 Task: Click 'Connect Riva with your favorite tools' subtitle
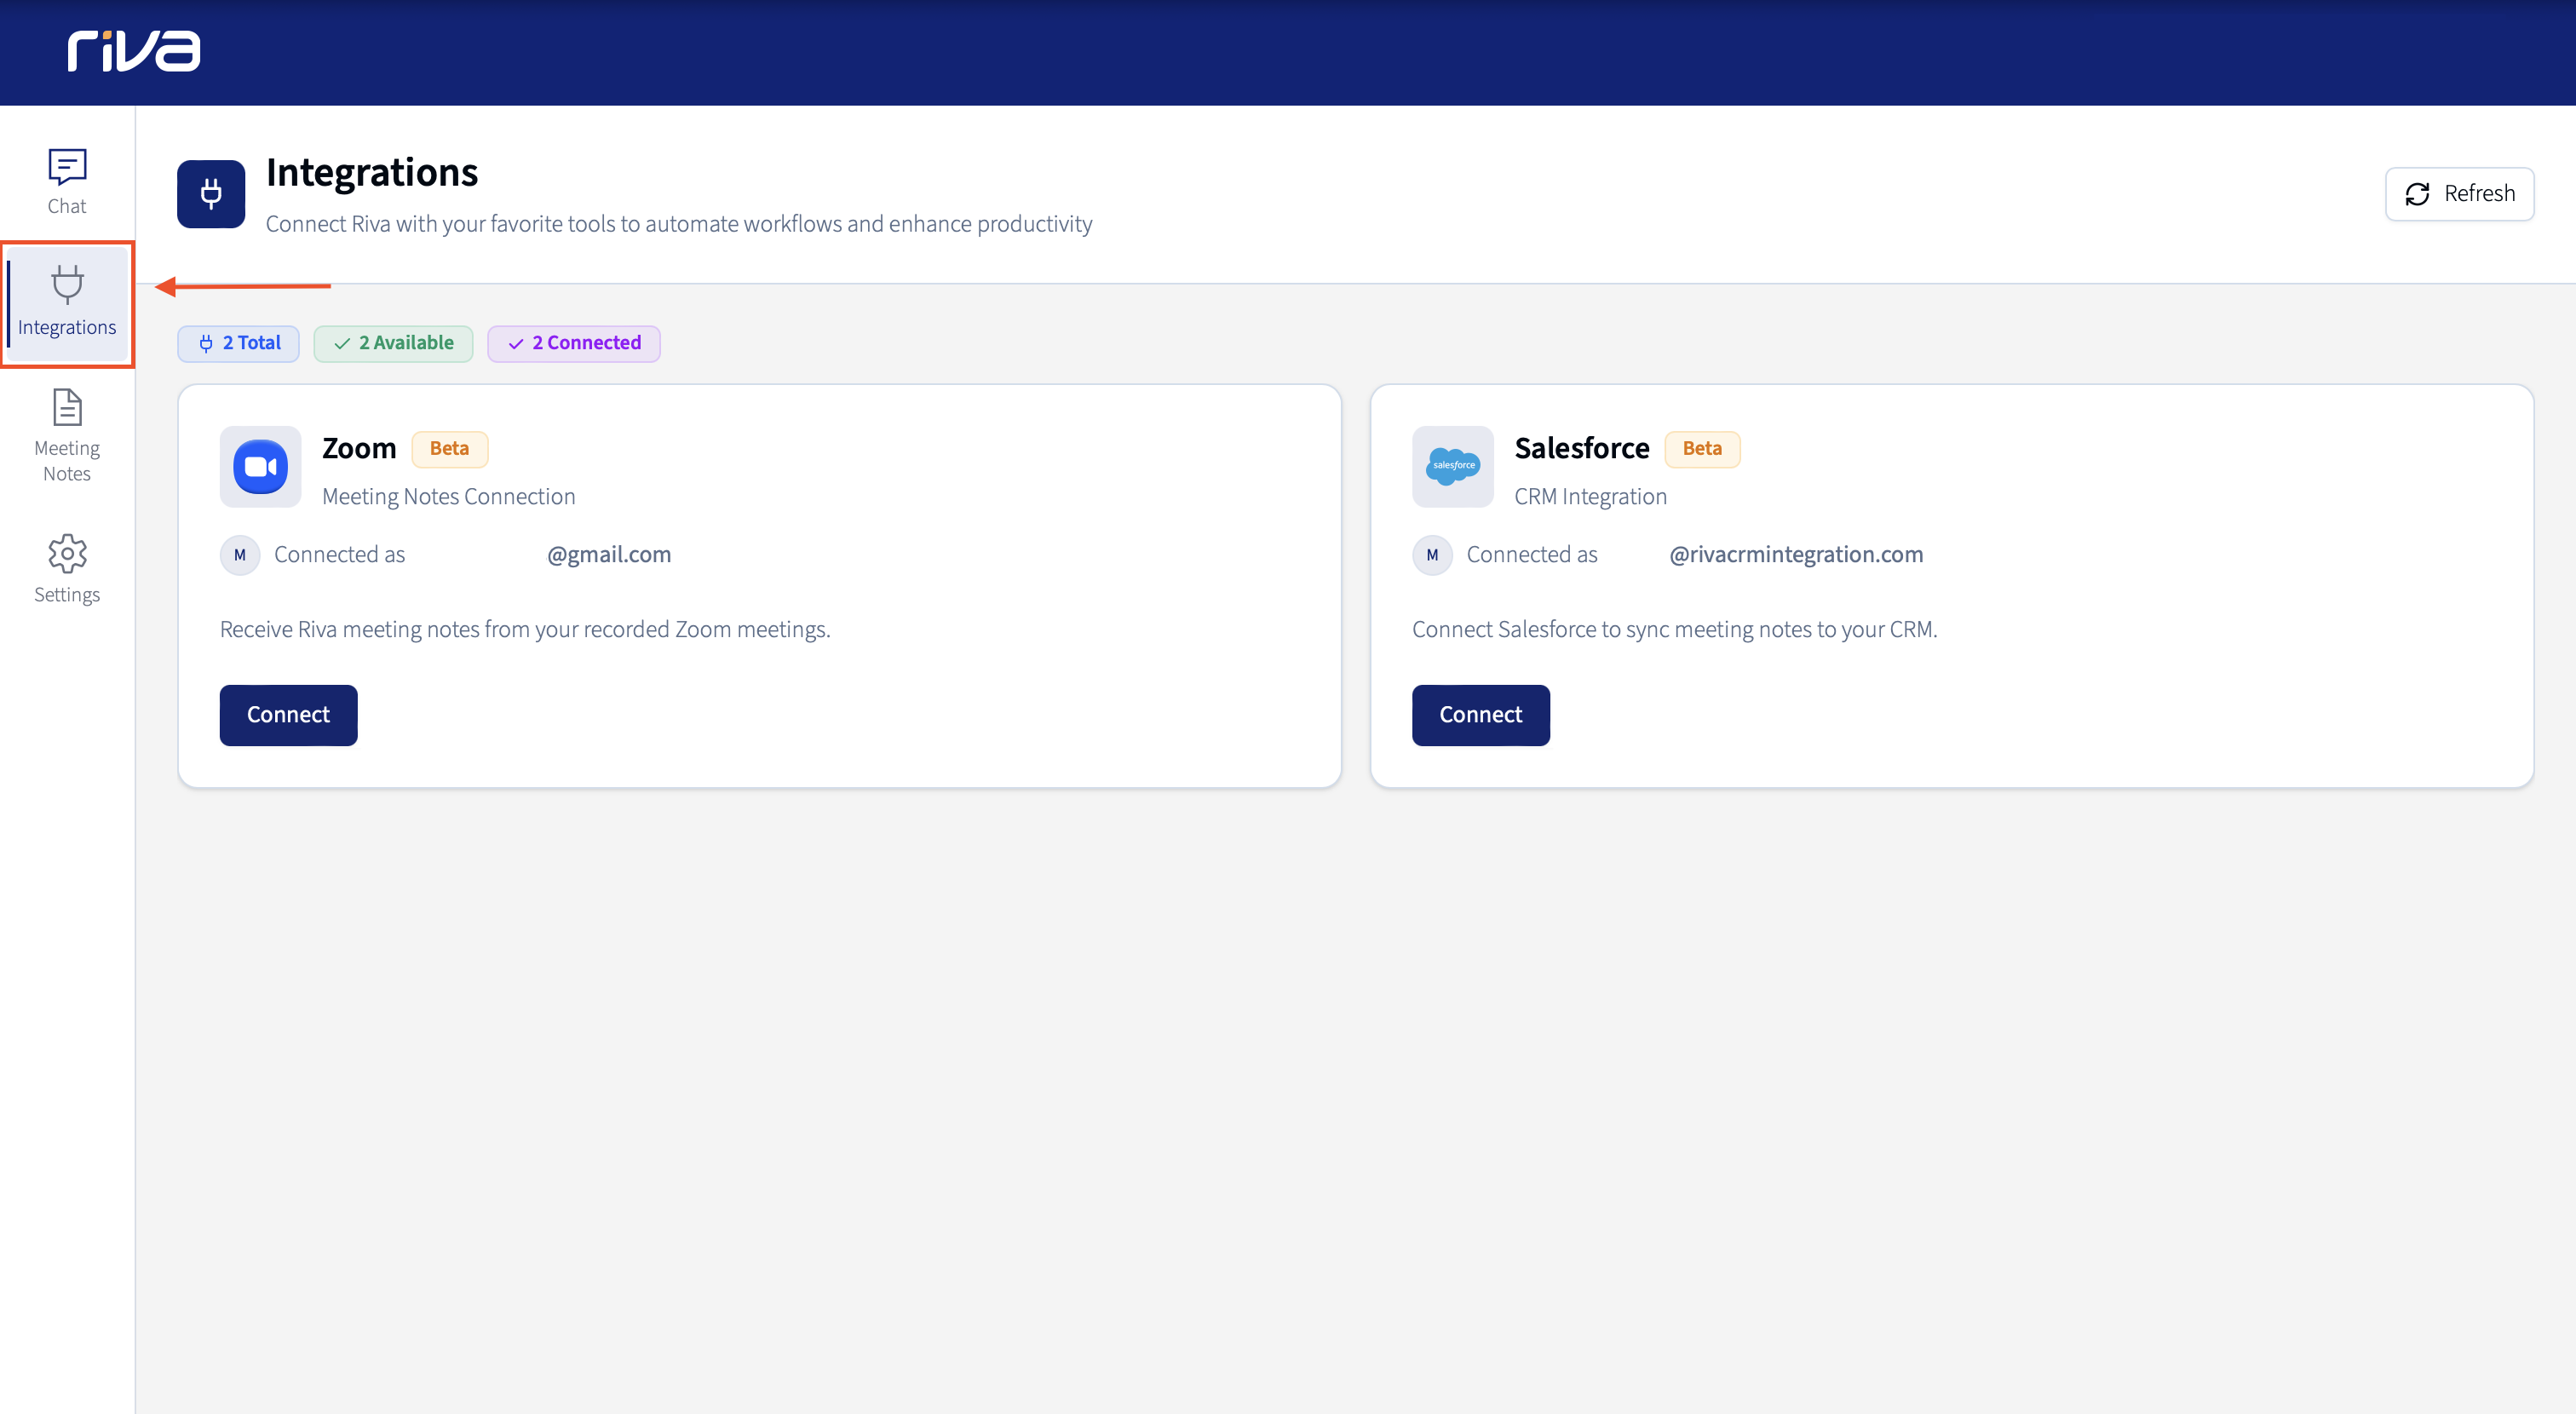(x=679, y=224)
